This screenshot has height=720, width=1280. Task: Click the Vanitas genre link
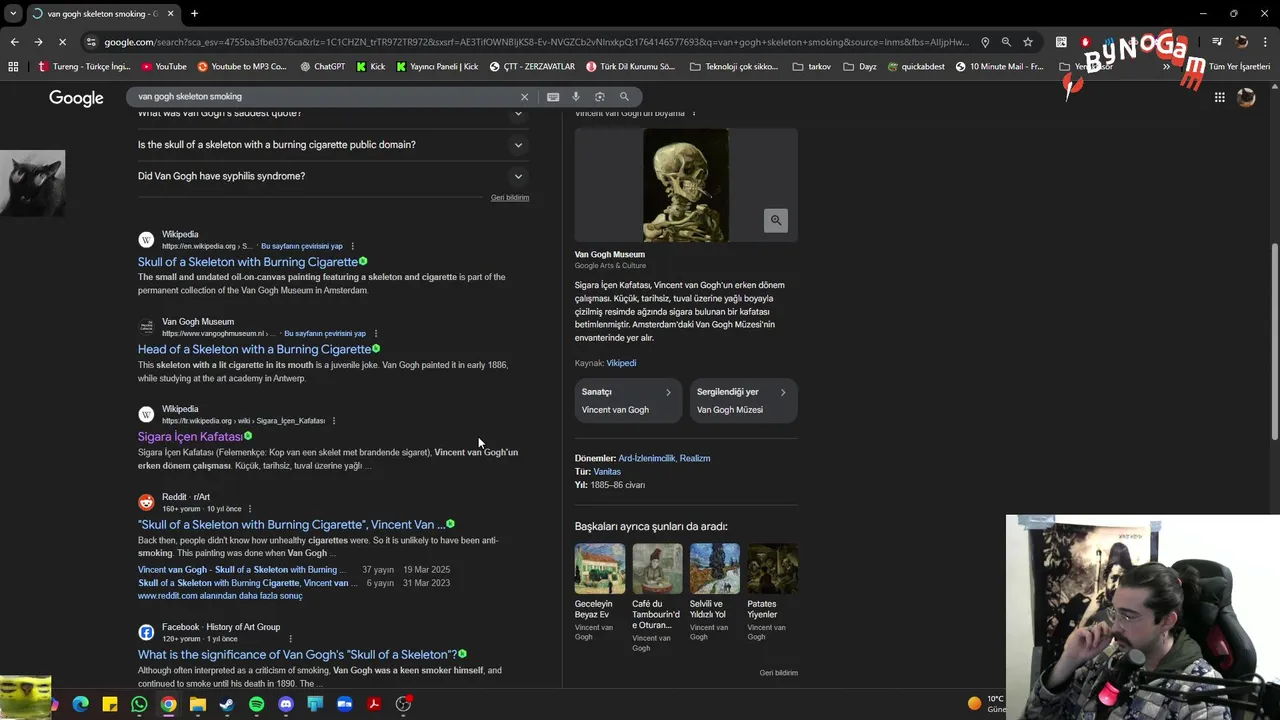pos(607,472)
